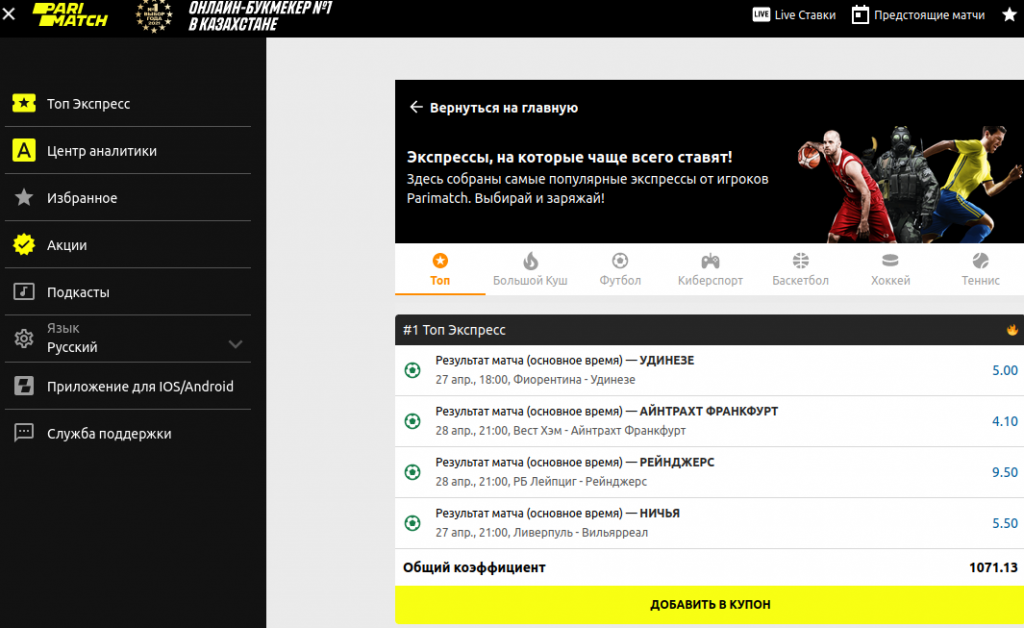This screenshot has height=628, width=1024.
Task: Select the Теннис tab
Action: click(x=980, y=270)
